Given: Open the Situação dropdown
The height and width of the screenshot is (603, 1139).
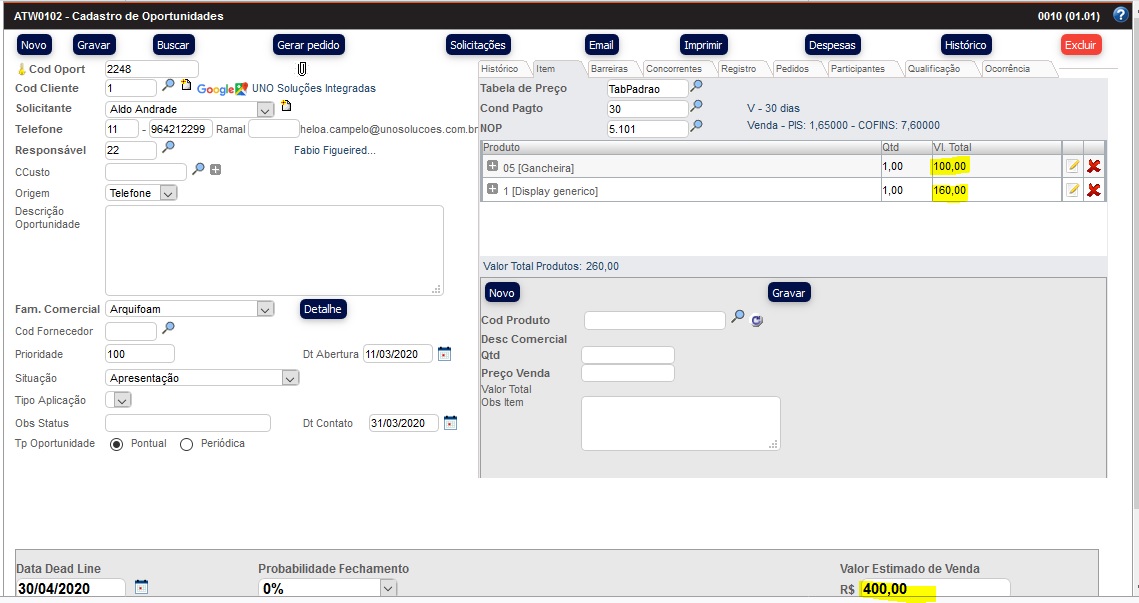Looking at the screenshot, I should pos(289,378).
